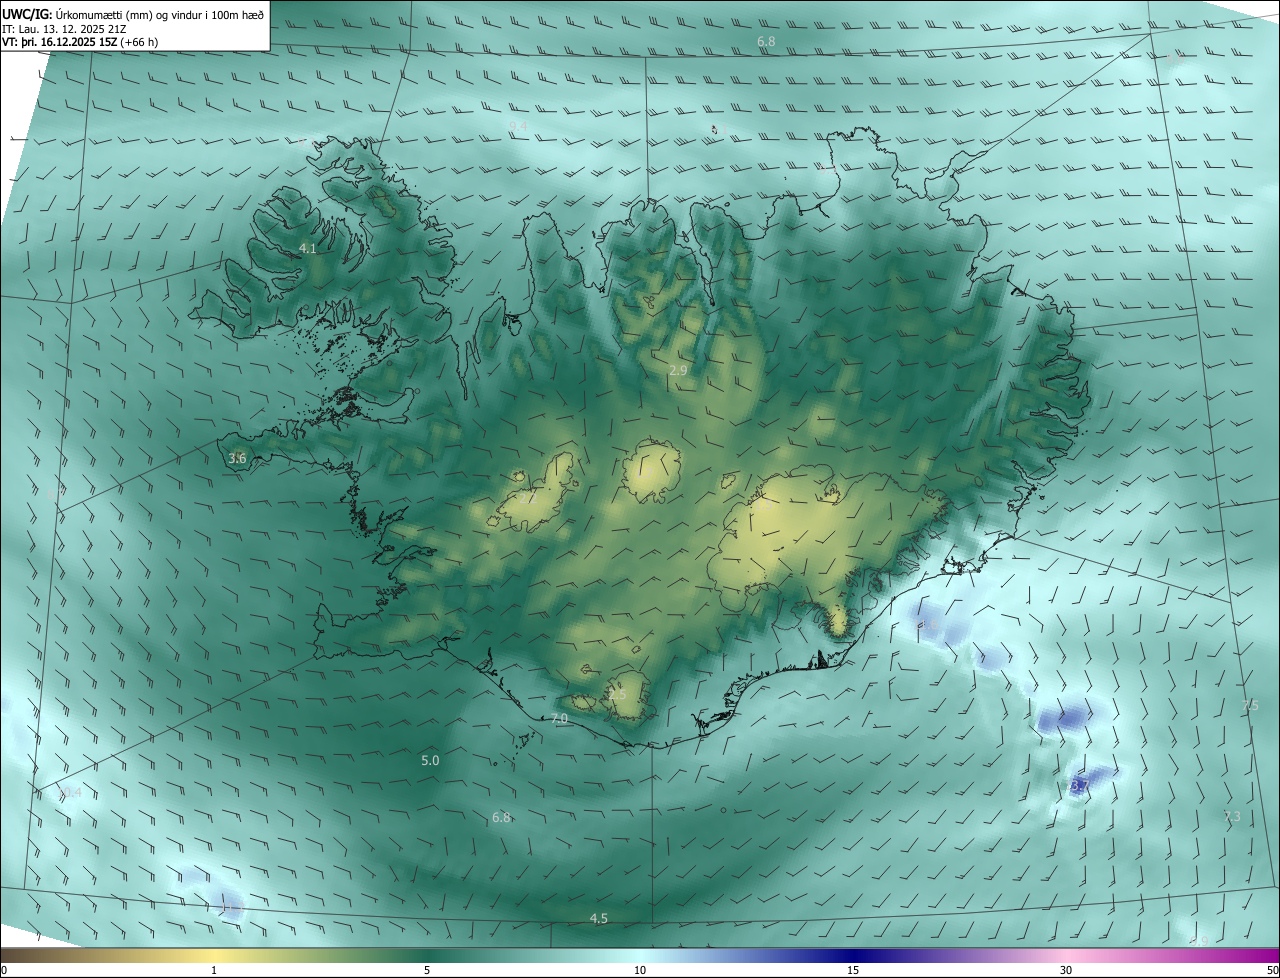Click the "UWC/IG:" label in the title box

point(26,15)
